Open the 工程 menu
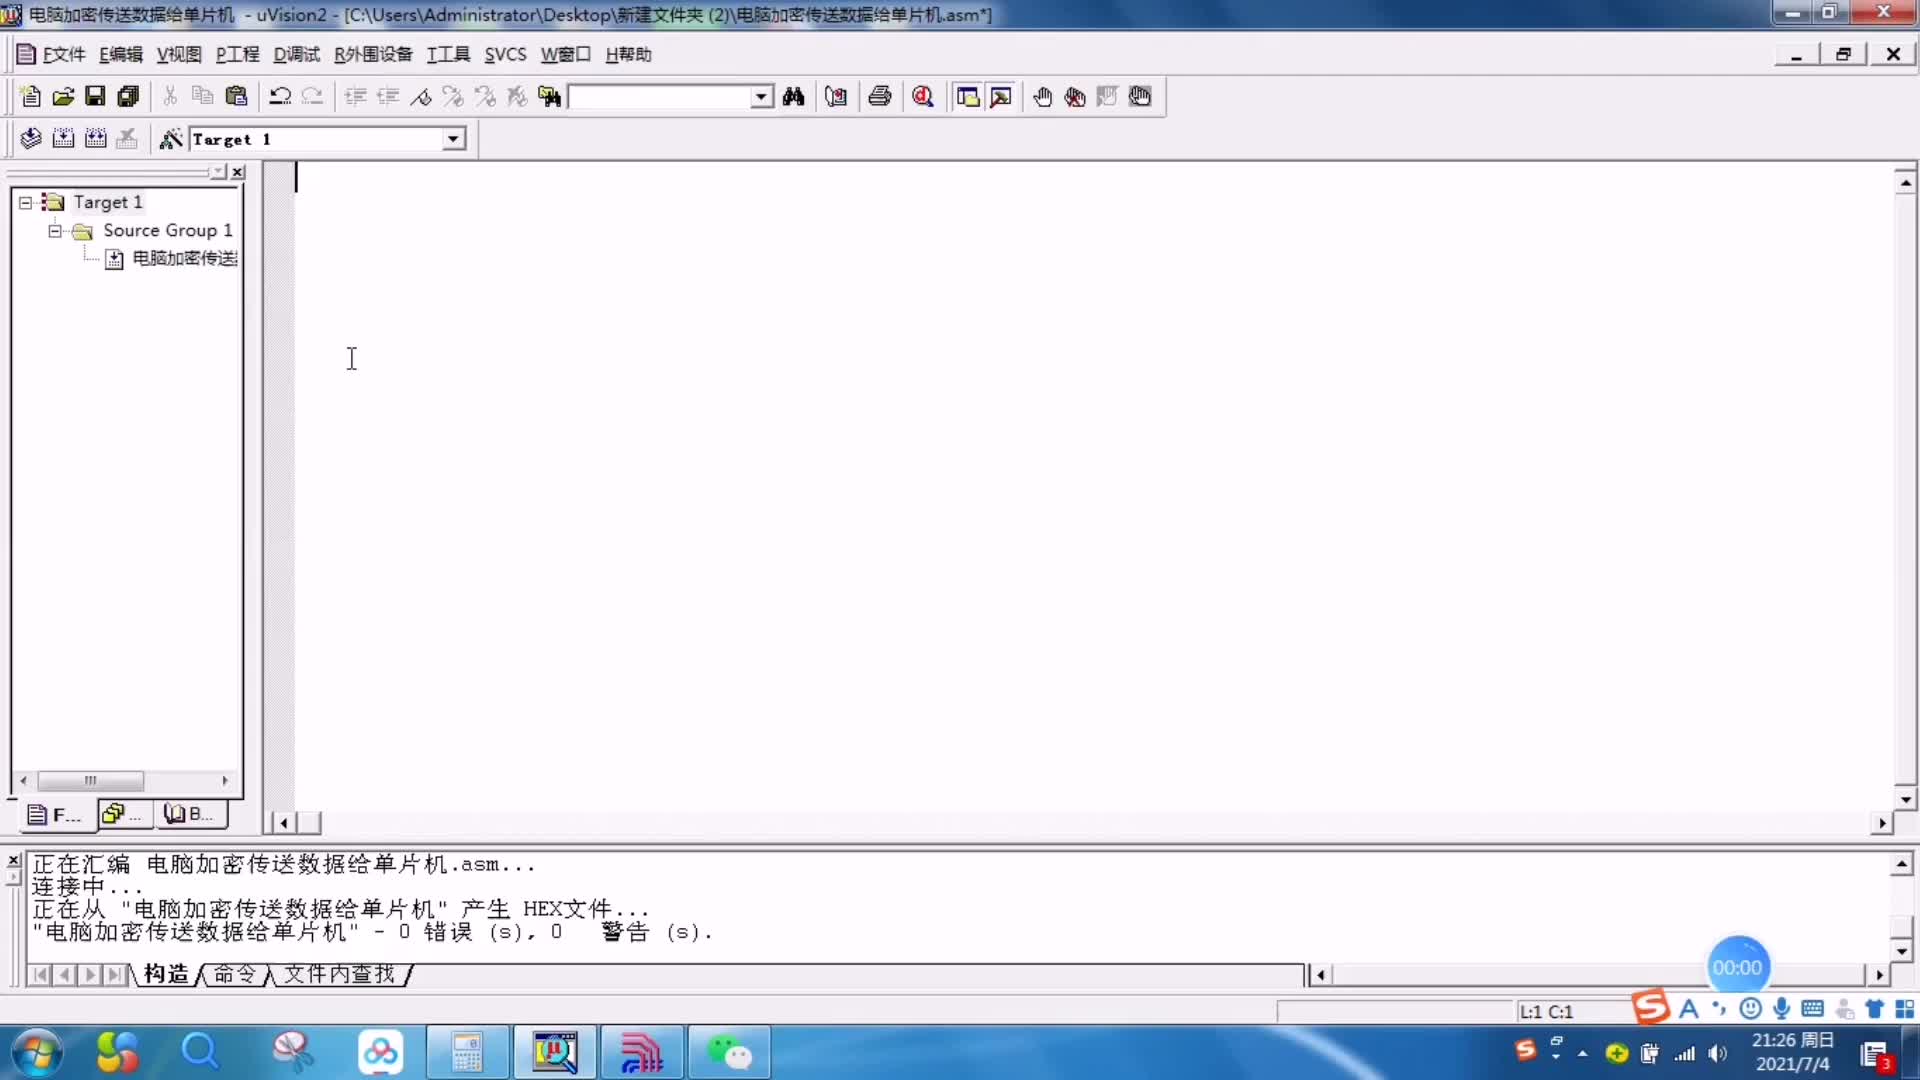The height and width of the screenshot is (1080, 1920). point(237,54)
